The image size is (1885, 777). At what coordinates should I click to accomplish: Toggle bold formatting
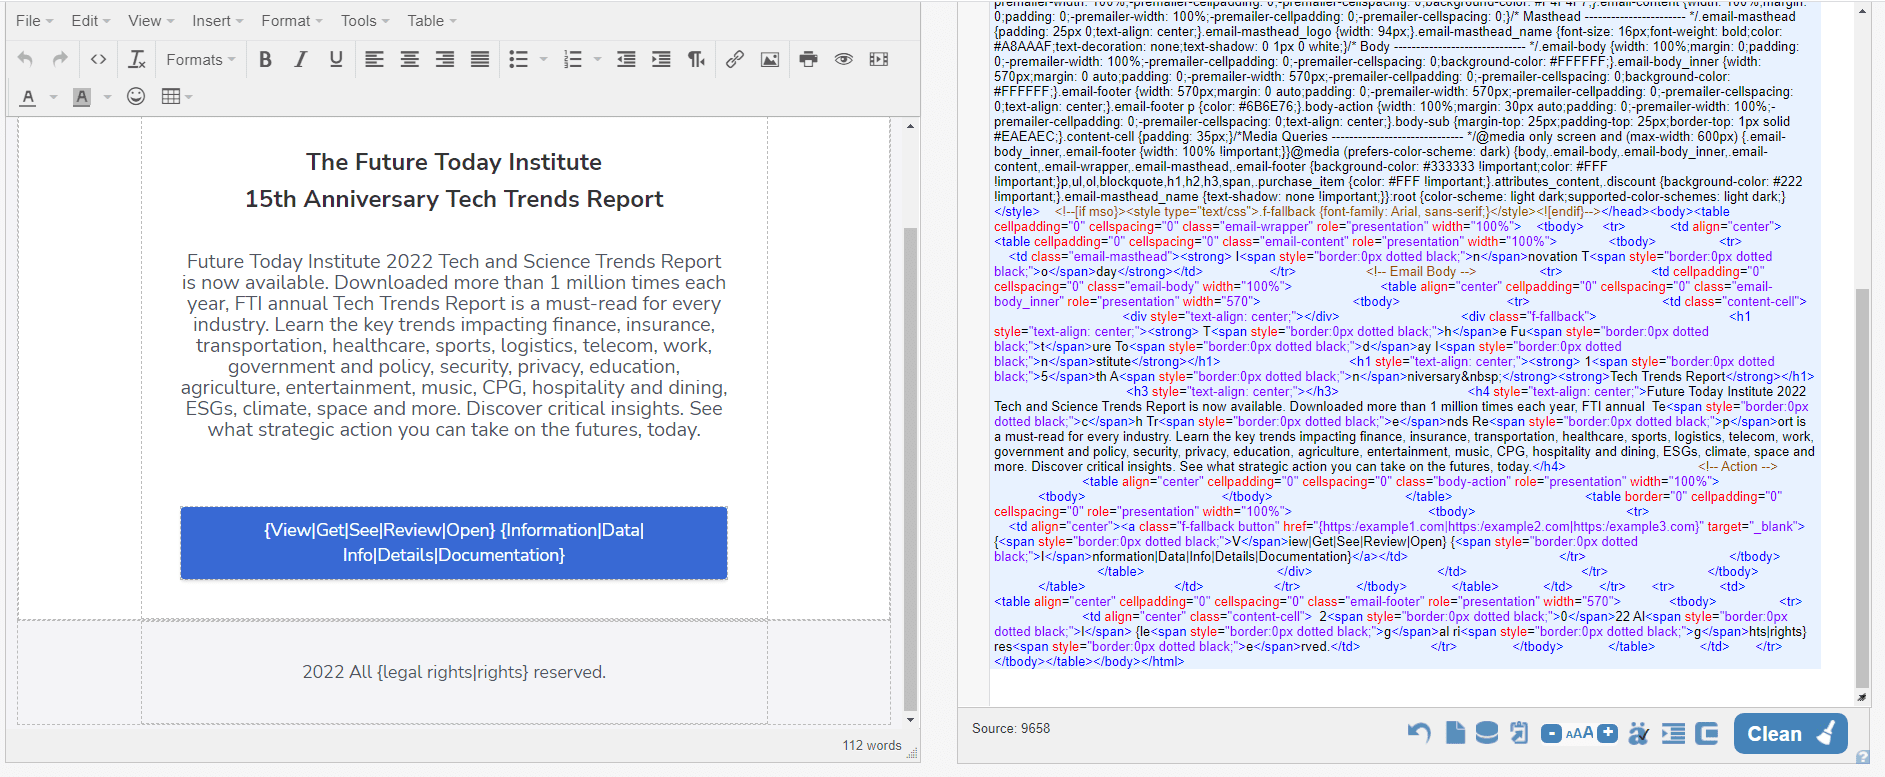[x=265, y=59]
